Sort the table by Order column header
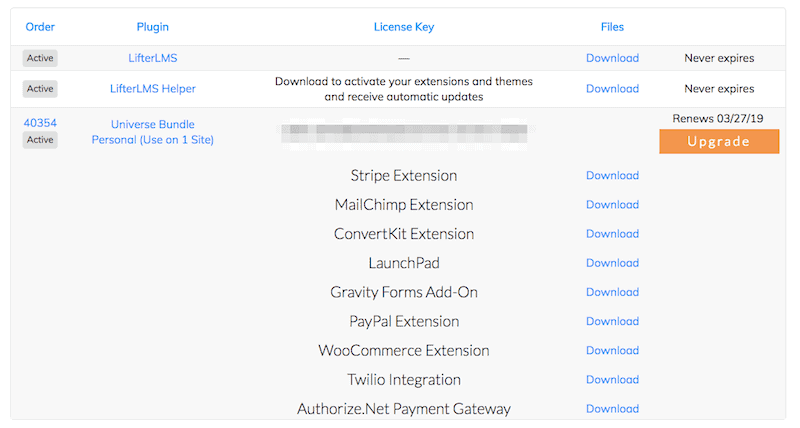This screenshot has width=800, height=428. click(40, 27)
